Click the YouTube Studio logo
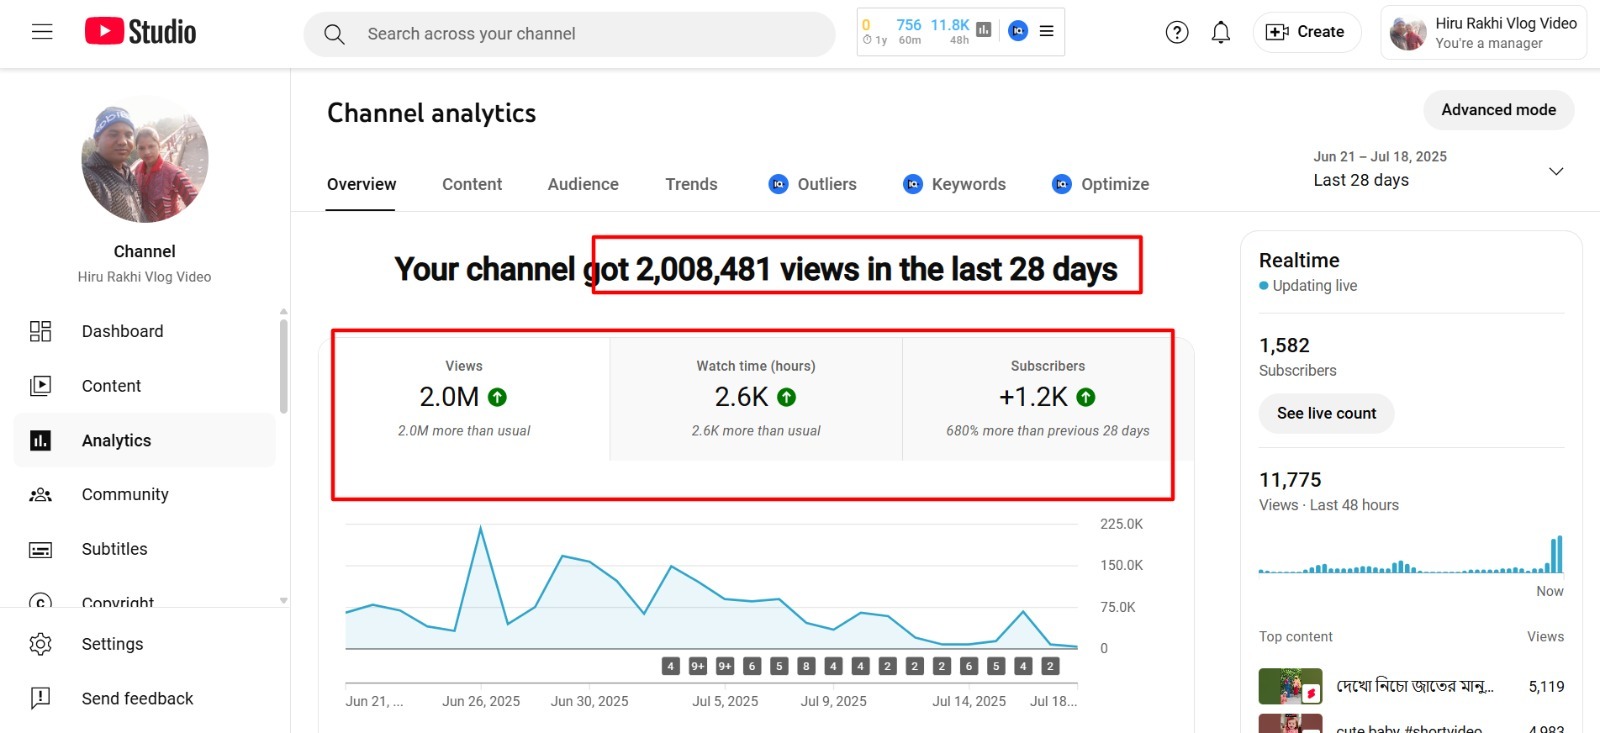This screenshot has width=1600, height=733. [x=140, y=32]
